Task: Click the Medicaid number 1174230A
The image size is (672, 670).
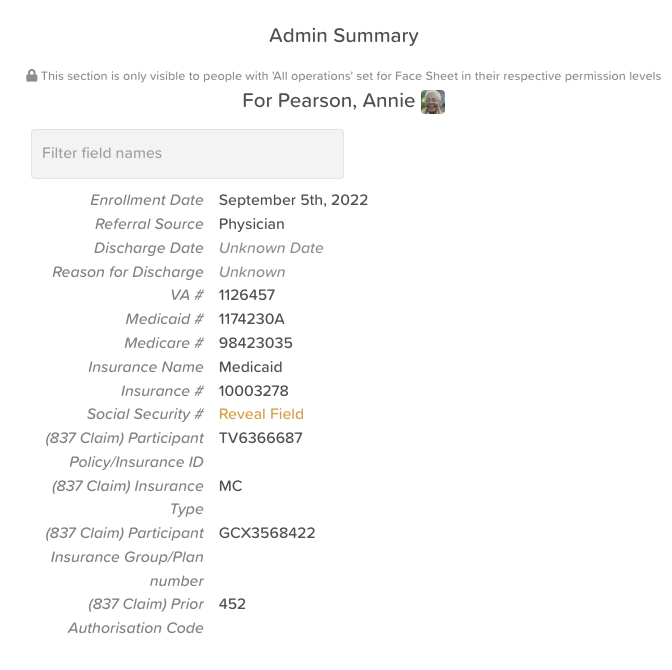Action: (252, 319)
